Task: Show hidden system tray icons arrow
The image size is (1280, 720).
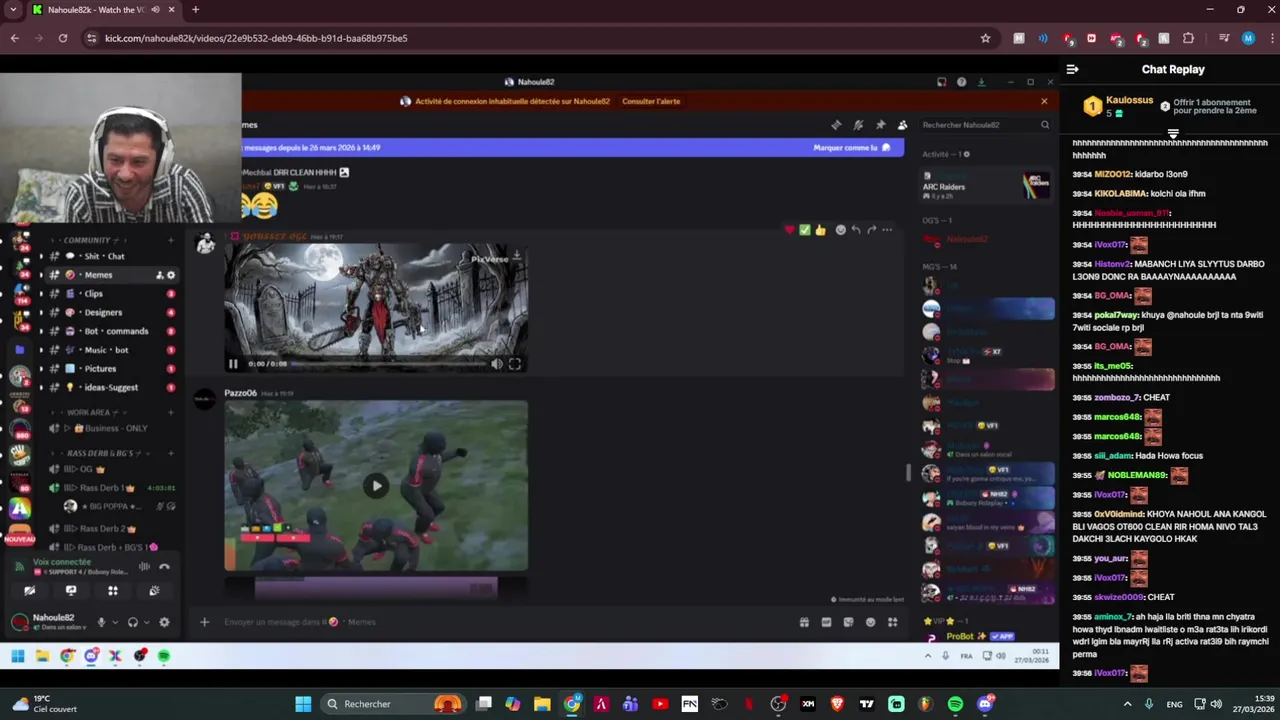Action: [x=1128, y=704]
